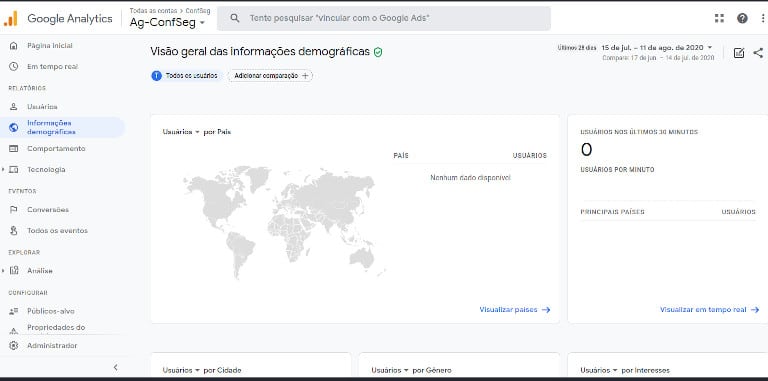Image resolution: width=768 pixels, height=381 pixels.
Task: Click the Propriedades do sidebar item
Action: pyautogui.click(x=56, y=328)
